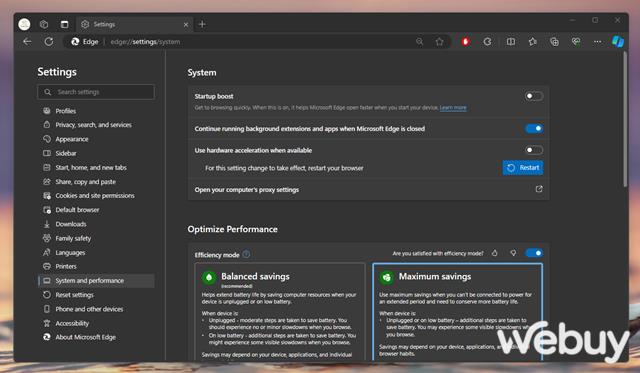The image size is (640, 373).
Task: Refresh the page with the reload icon
Action: [x=49, y=42]
